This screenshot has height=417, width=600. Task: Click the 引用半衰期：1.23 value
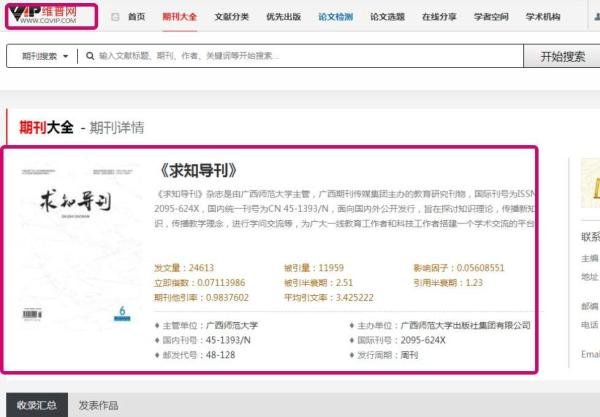click(448, 283)
